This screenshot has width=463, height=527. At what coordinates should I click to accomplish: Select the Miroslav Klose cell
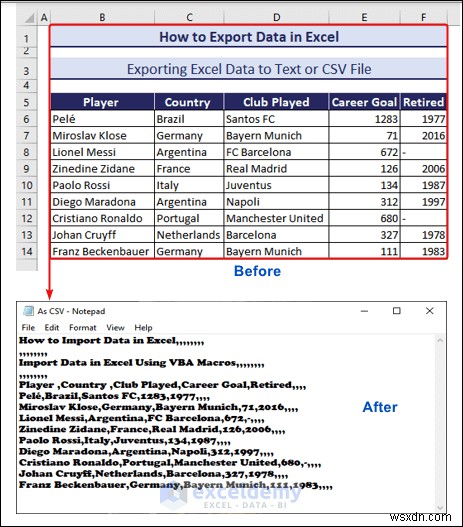[x=102, y=135]
